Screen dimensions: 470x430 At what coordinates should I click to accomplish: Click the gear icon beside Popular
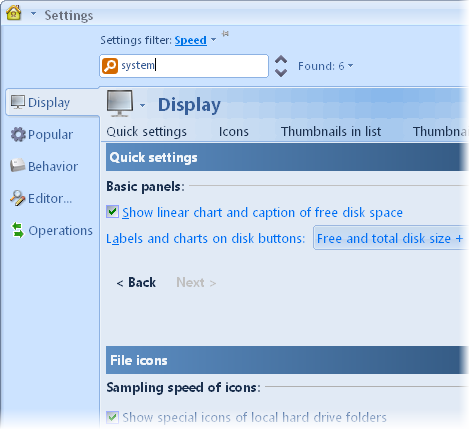pyautogui.click(x=18, y=134)
